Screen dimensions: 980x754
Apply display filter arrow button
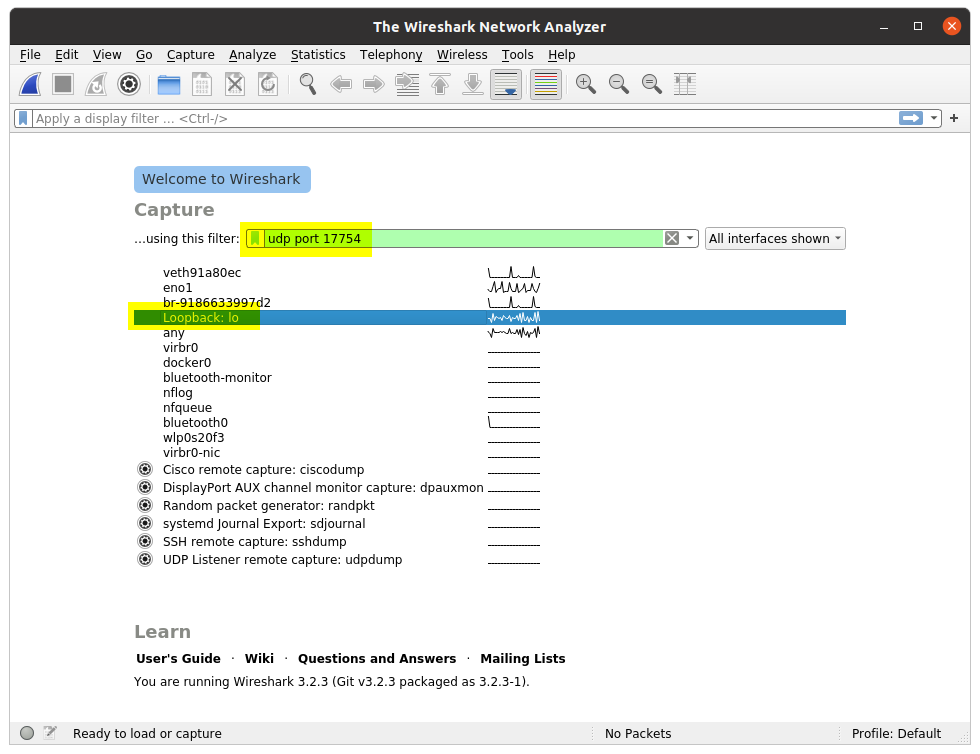tap(911, 118)
